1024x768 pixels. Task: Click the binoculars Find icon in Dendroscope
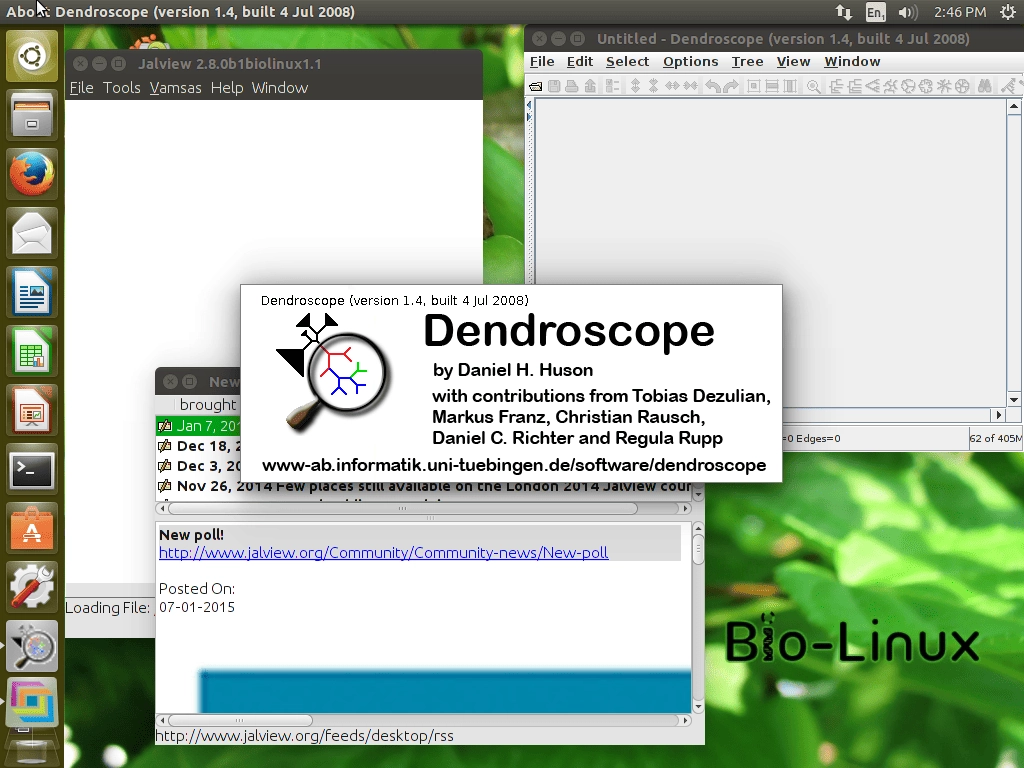984,86
